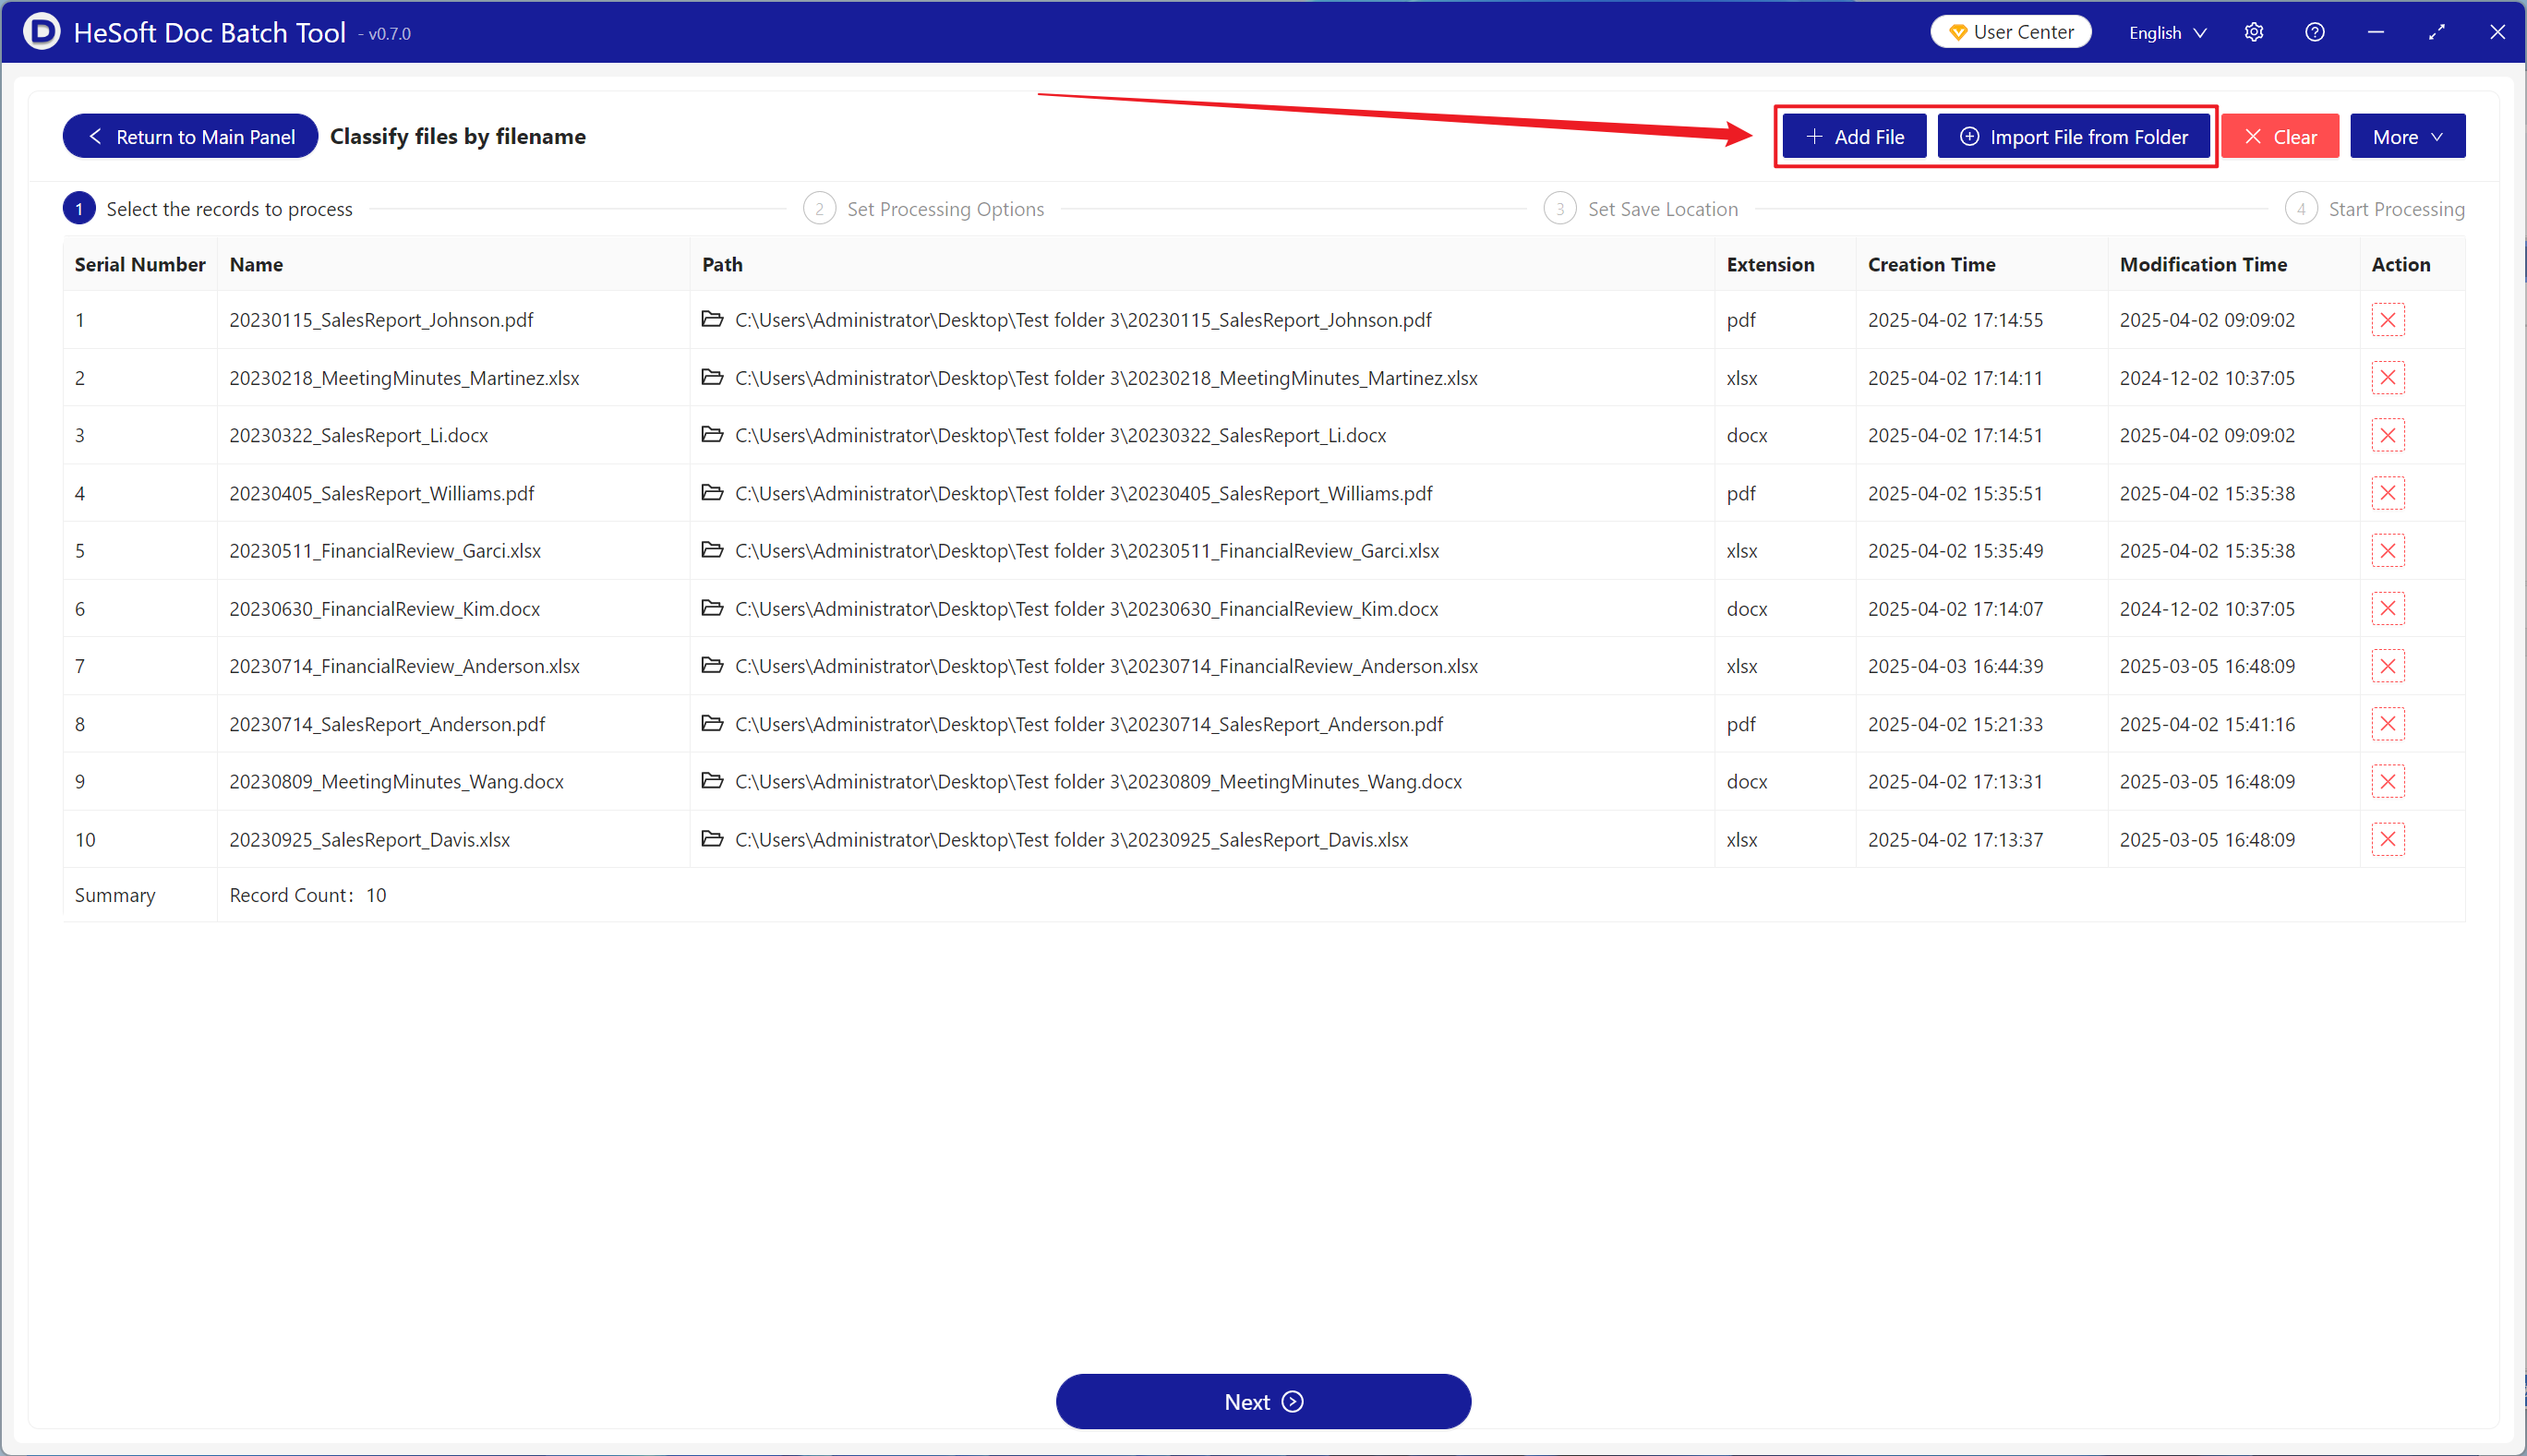
Task: Open the User Center
Action: [2010, 32]
